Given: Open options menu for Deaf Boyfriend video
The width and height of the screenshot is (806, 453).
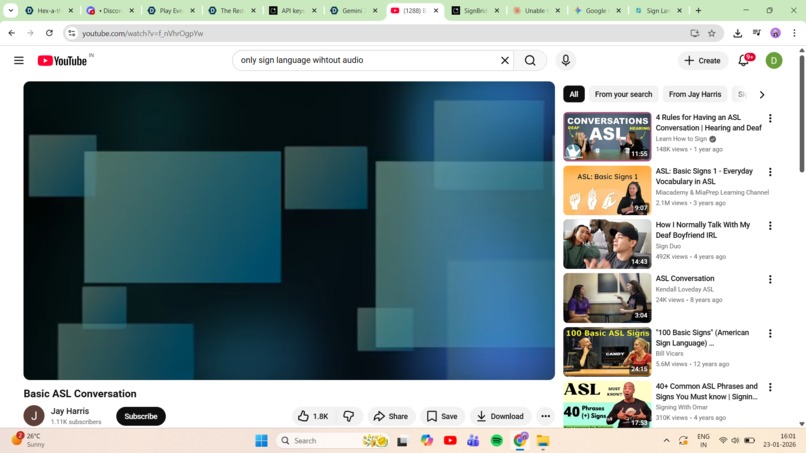Looking at the screenshot, I should (770, 226).
